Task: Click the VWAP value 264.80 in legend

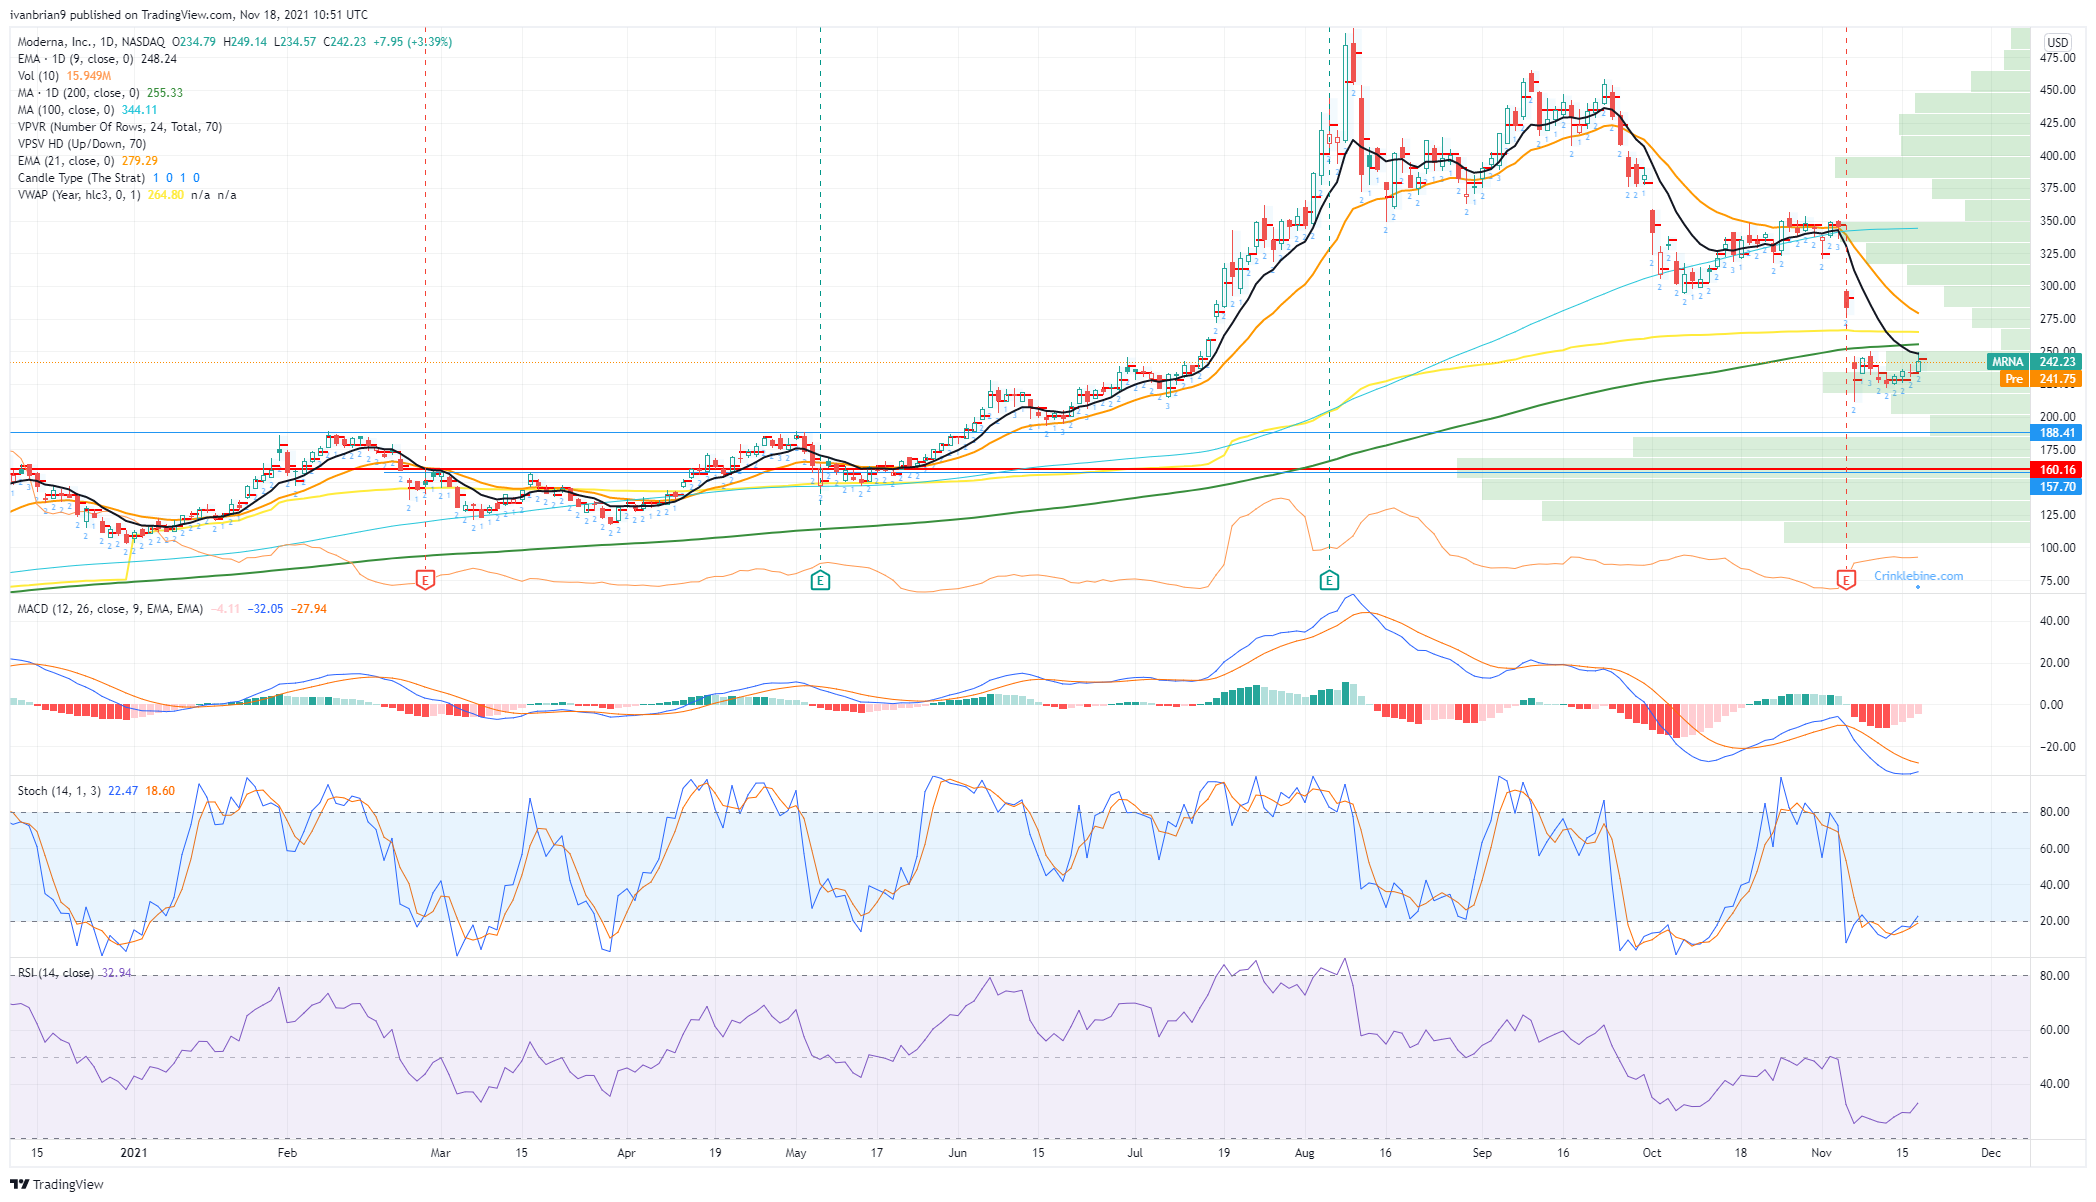Action: (165, 195)
